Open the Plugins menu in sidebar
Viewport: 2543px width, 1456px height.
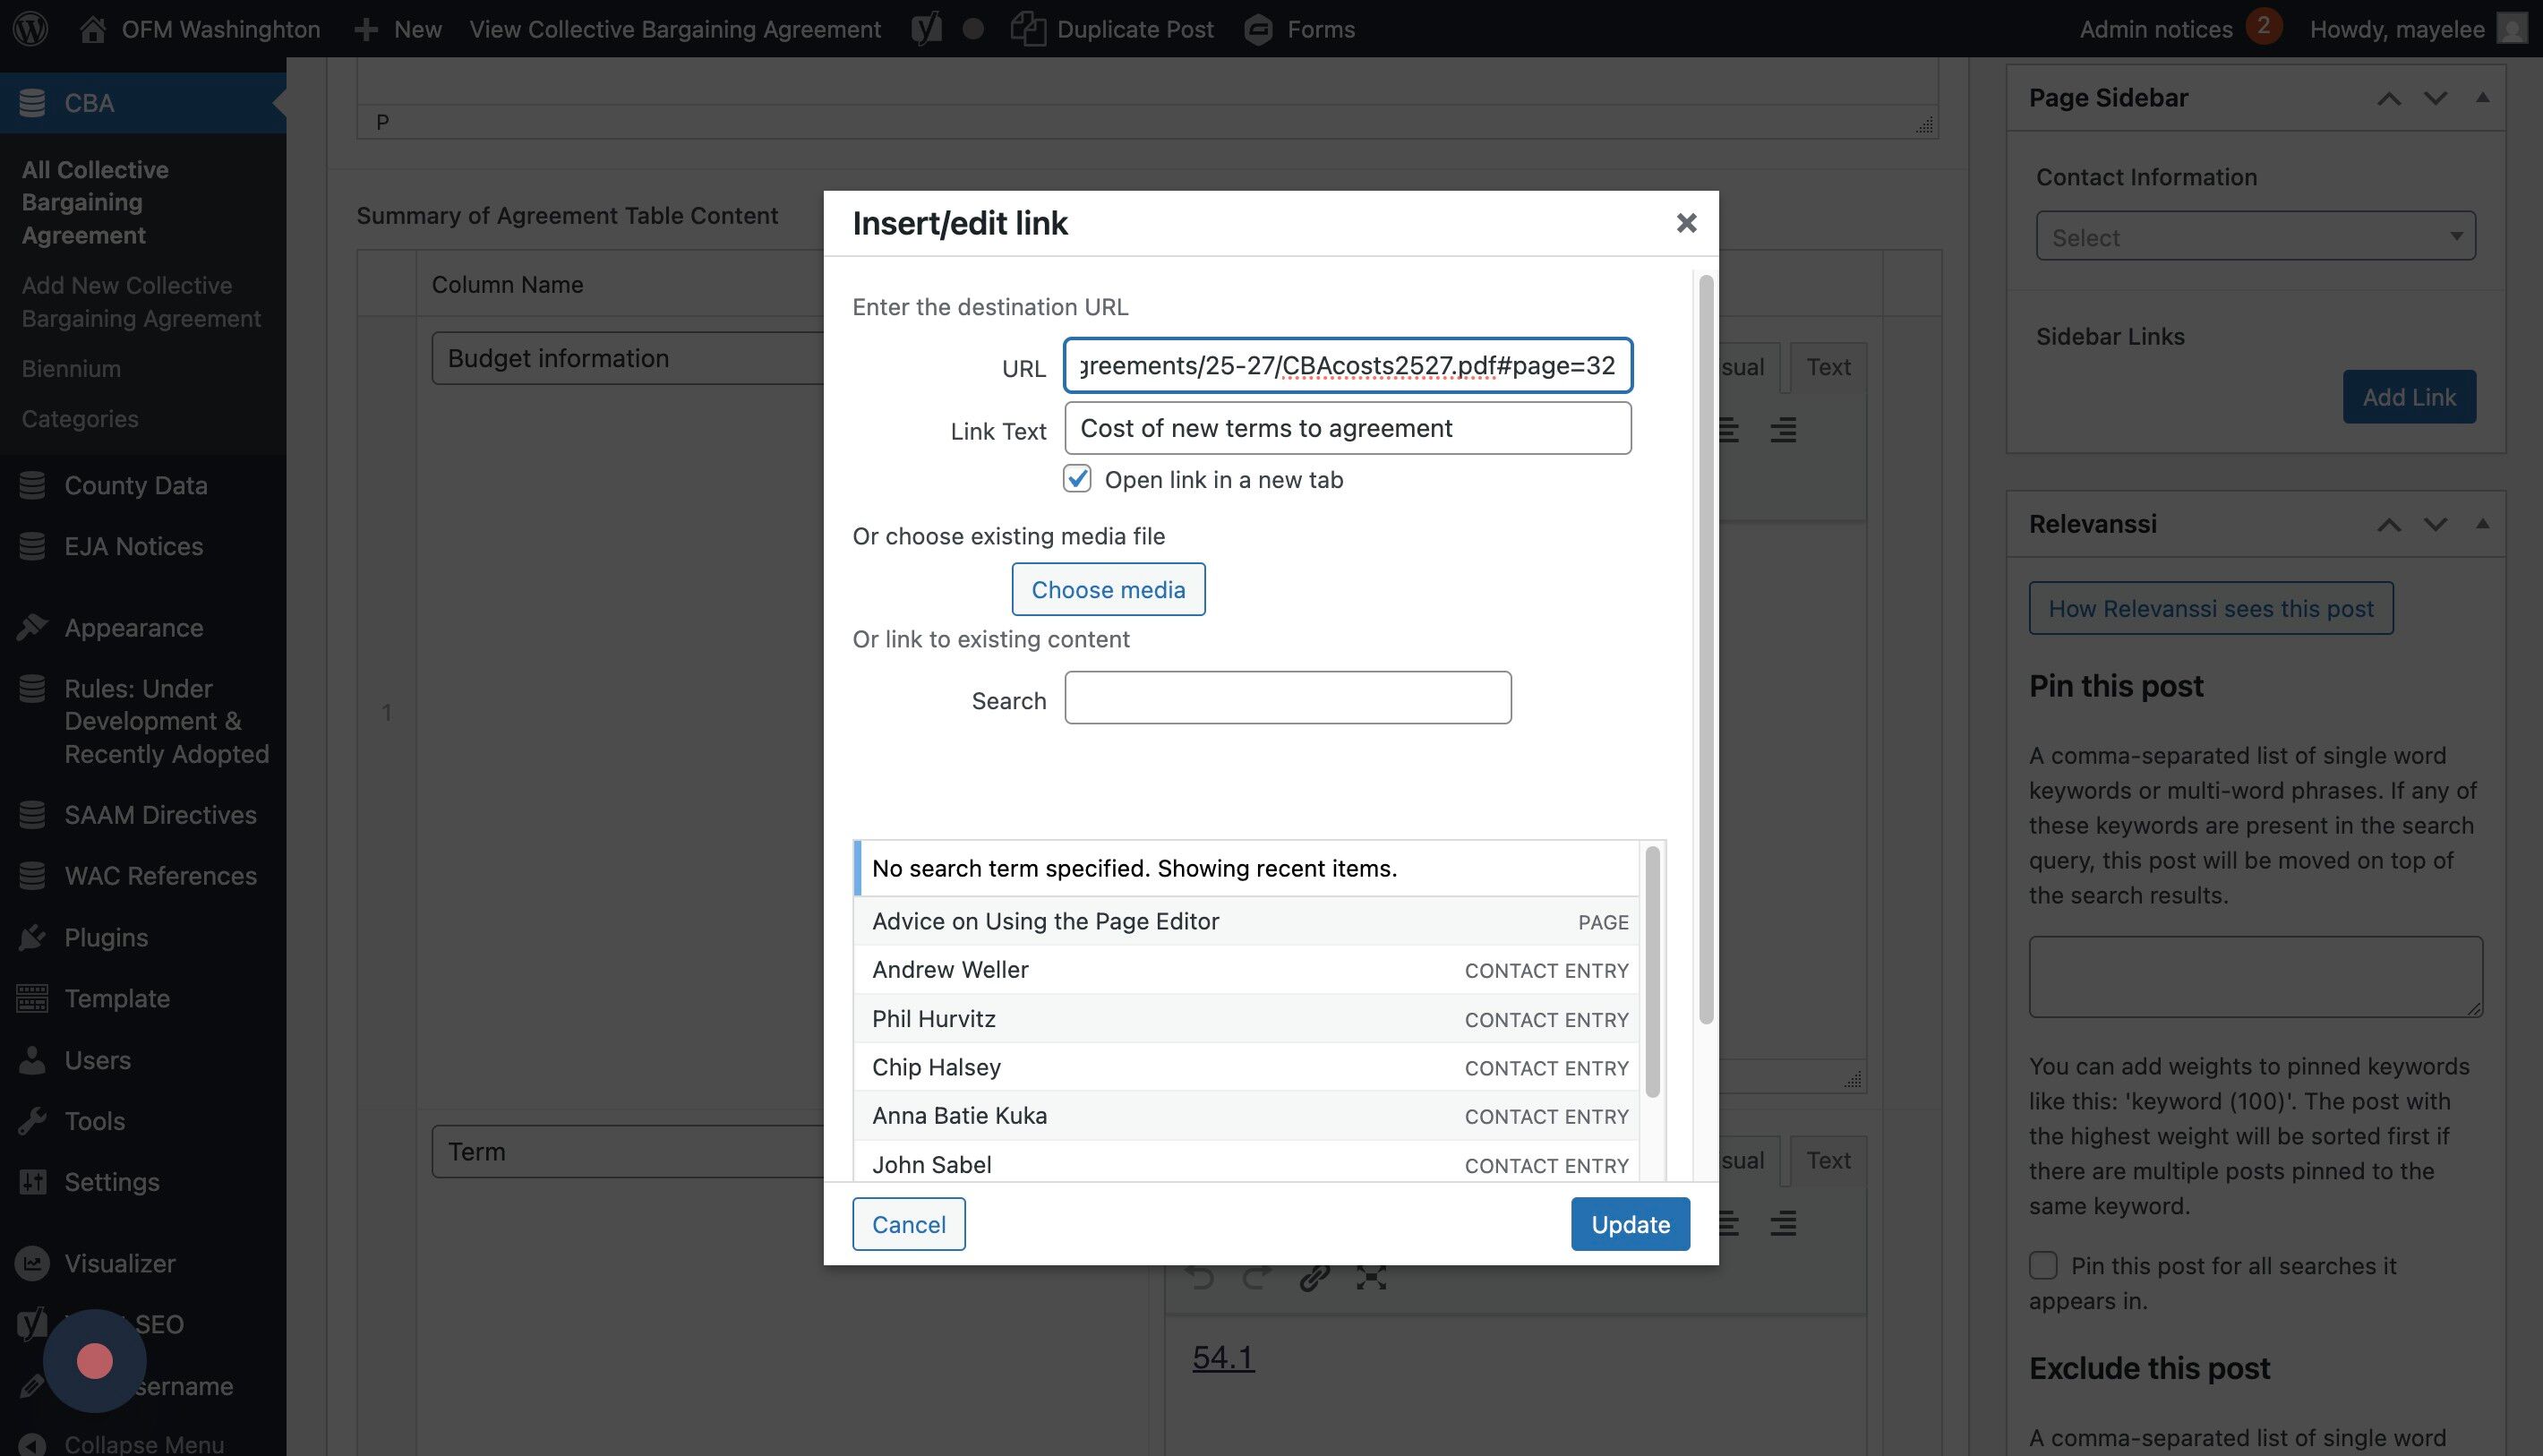point(106,937)
